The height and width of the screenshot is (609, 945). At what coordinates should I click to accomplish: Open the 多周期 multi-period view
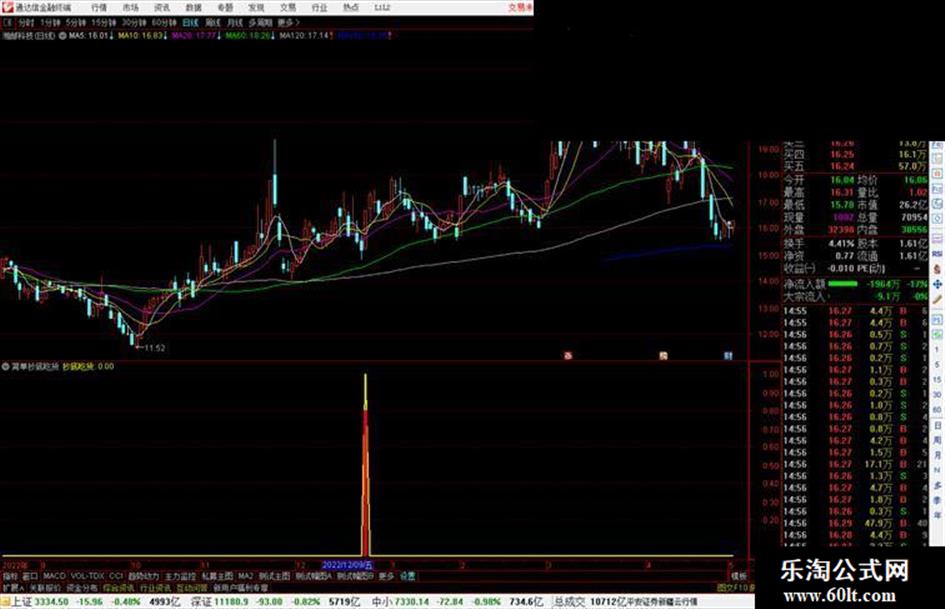(260, 23)
